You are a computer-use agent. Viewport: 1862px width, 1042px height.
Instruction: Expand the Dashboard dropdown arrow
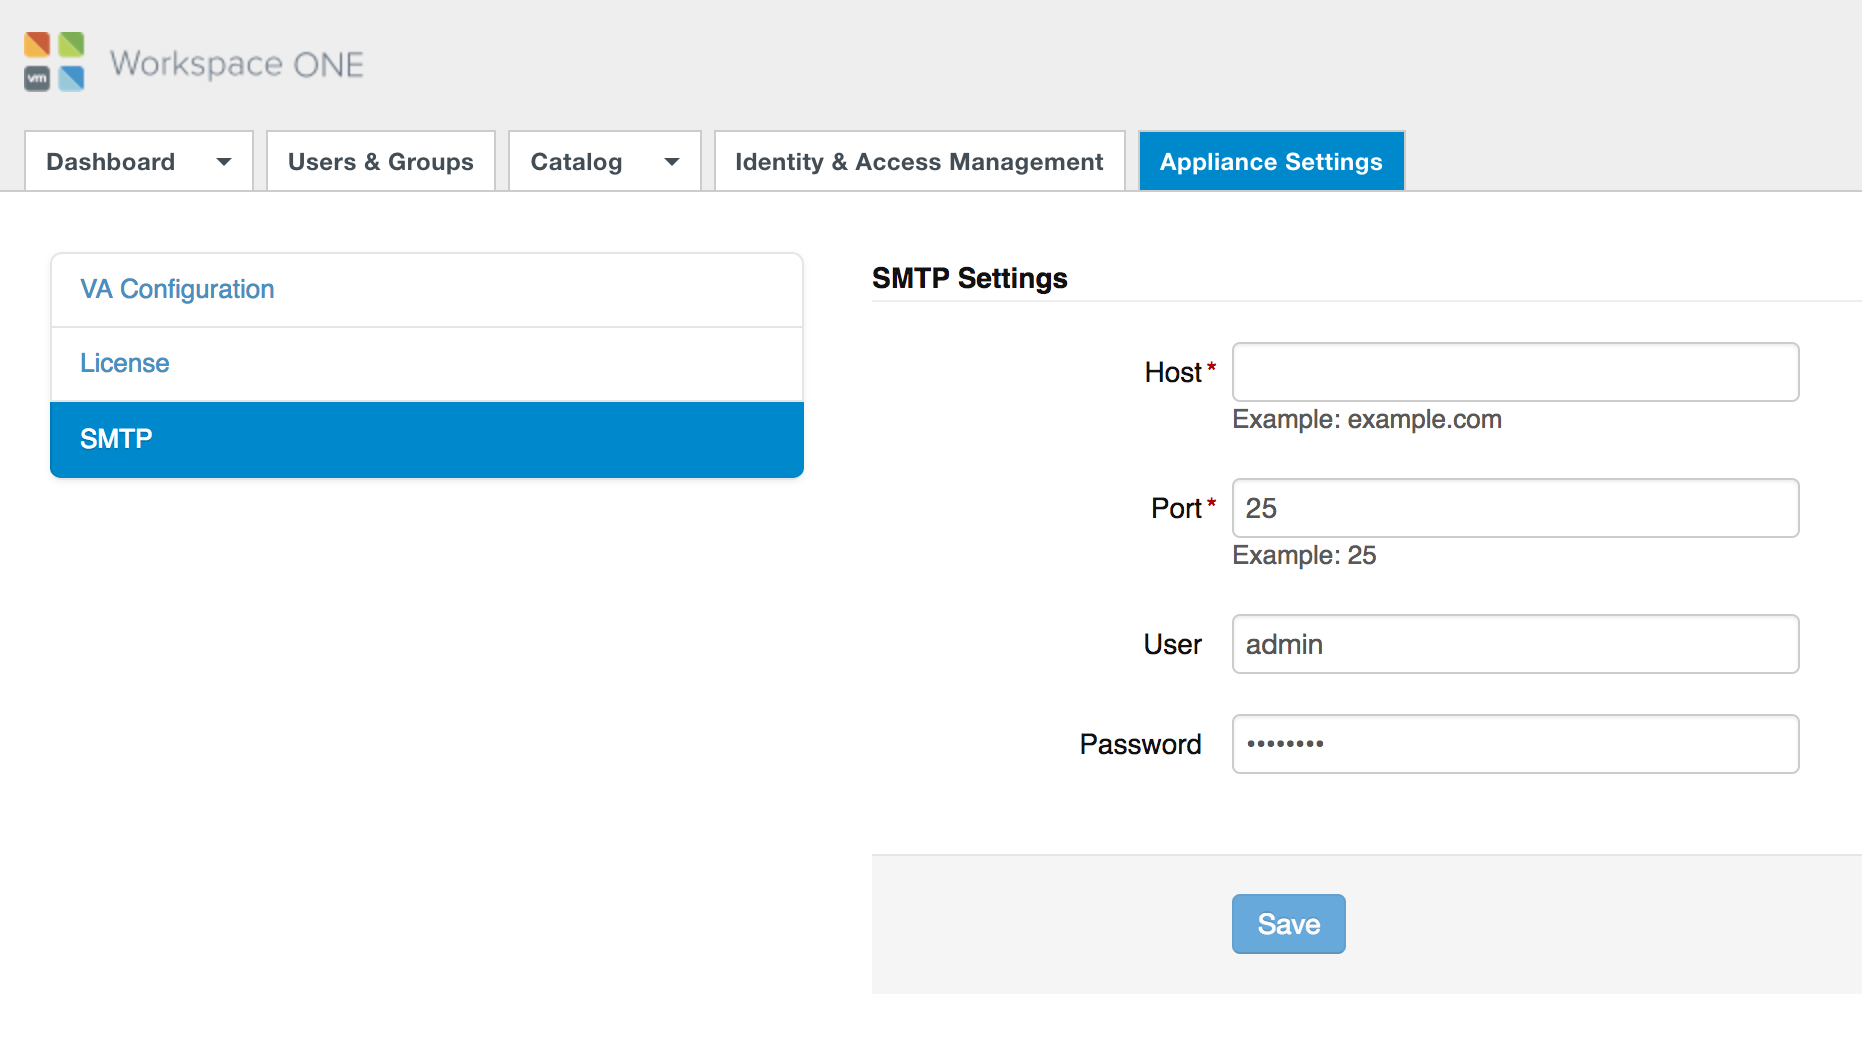[x=224, y=162]
